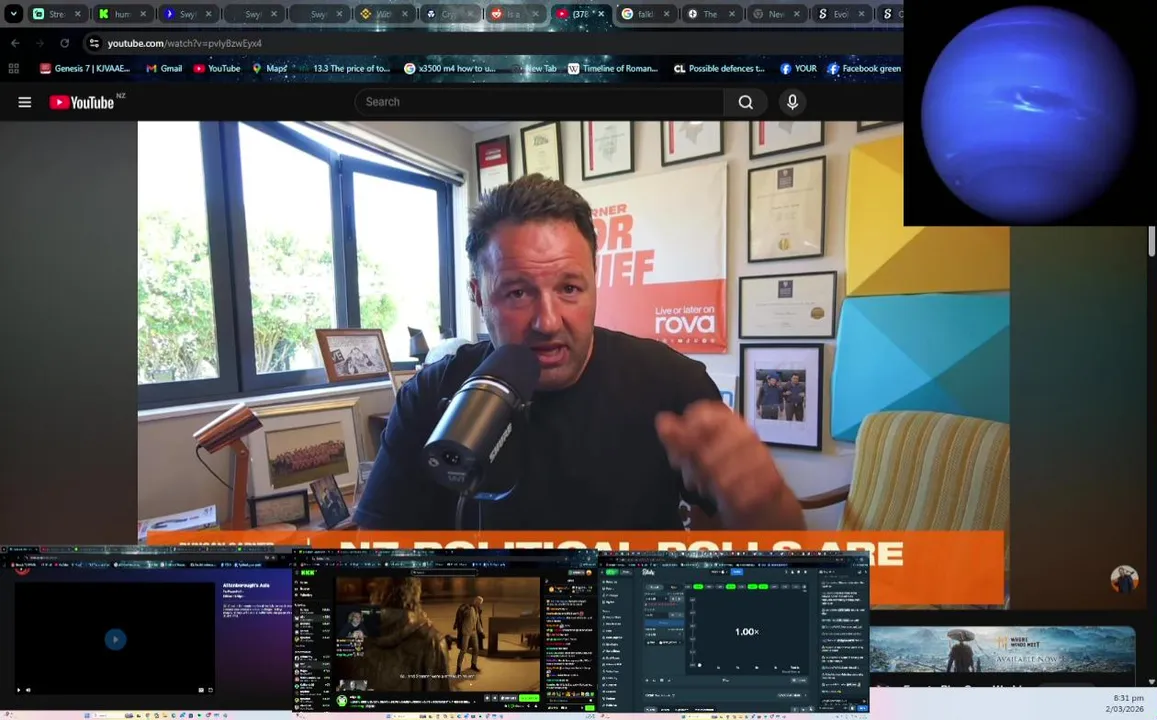Viewport: 1157px width, 720px height.
Task: Switch to the 'Stre' browser tab
Action: point(57,13)
